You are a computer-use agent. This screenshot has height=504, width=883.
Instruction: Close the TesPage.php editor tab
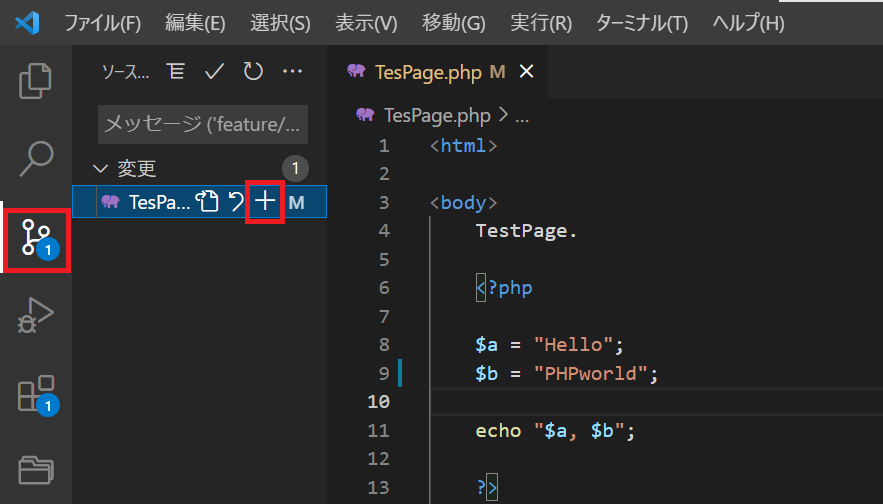[x=526, y=72]
